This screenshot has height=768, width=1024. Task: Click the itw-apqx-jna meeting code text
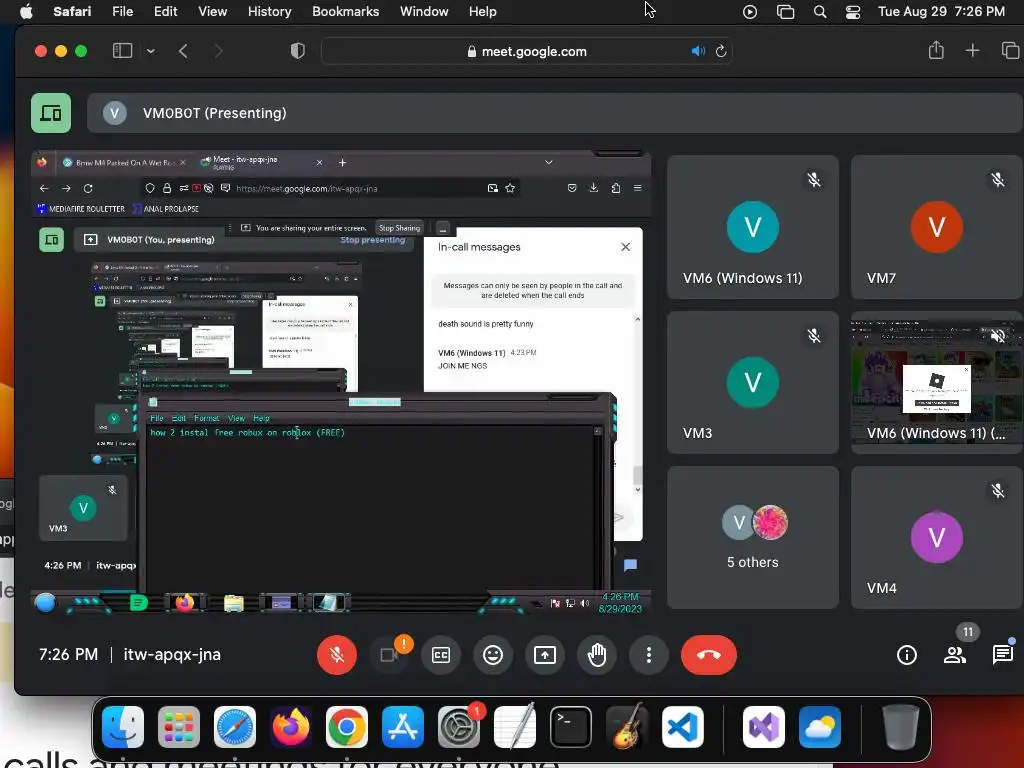pyautogui.click(x=172, y=654)
